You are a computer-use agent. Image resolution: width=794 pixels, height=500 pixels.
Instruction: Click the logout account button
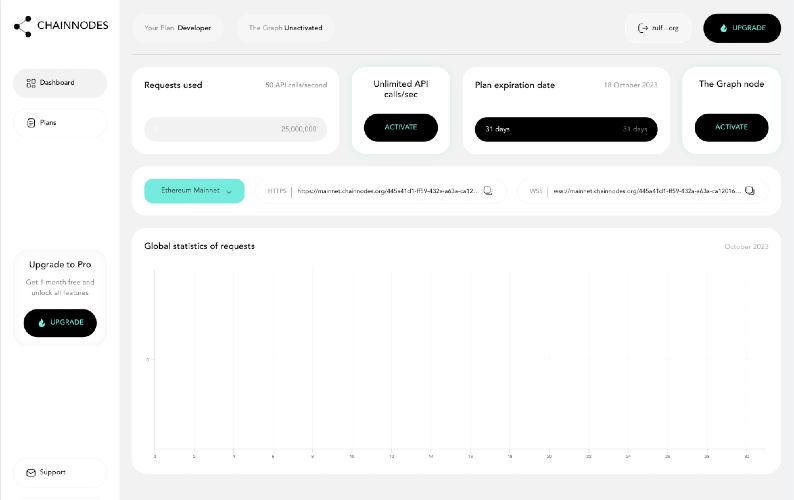(x=658, y=28)
